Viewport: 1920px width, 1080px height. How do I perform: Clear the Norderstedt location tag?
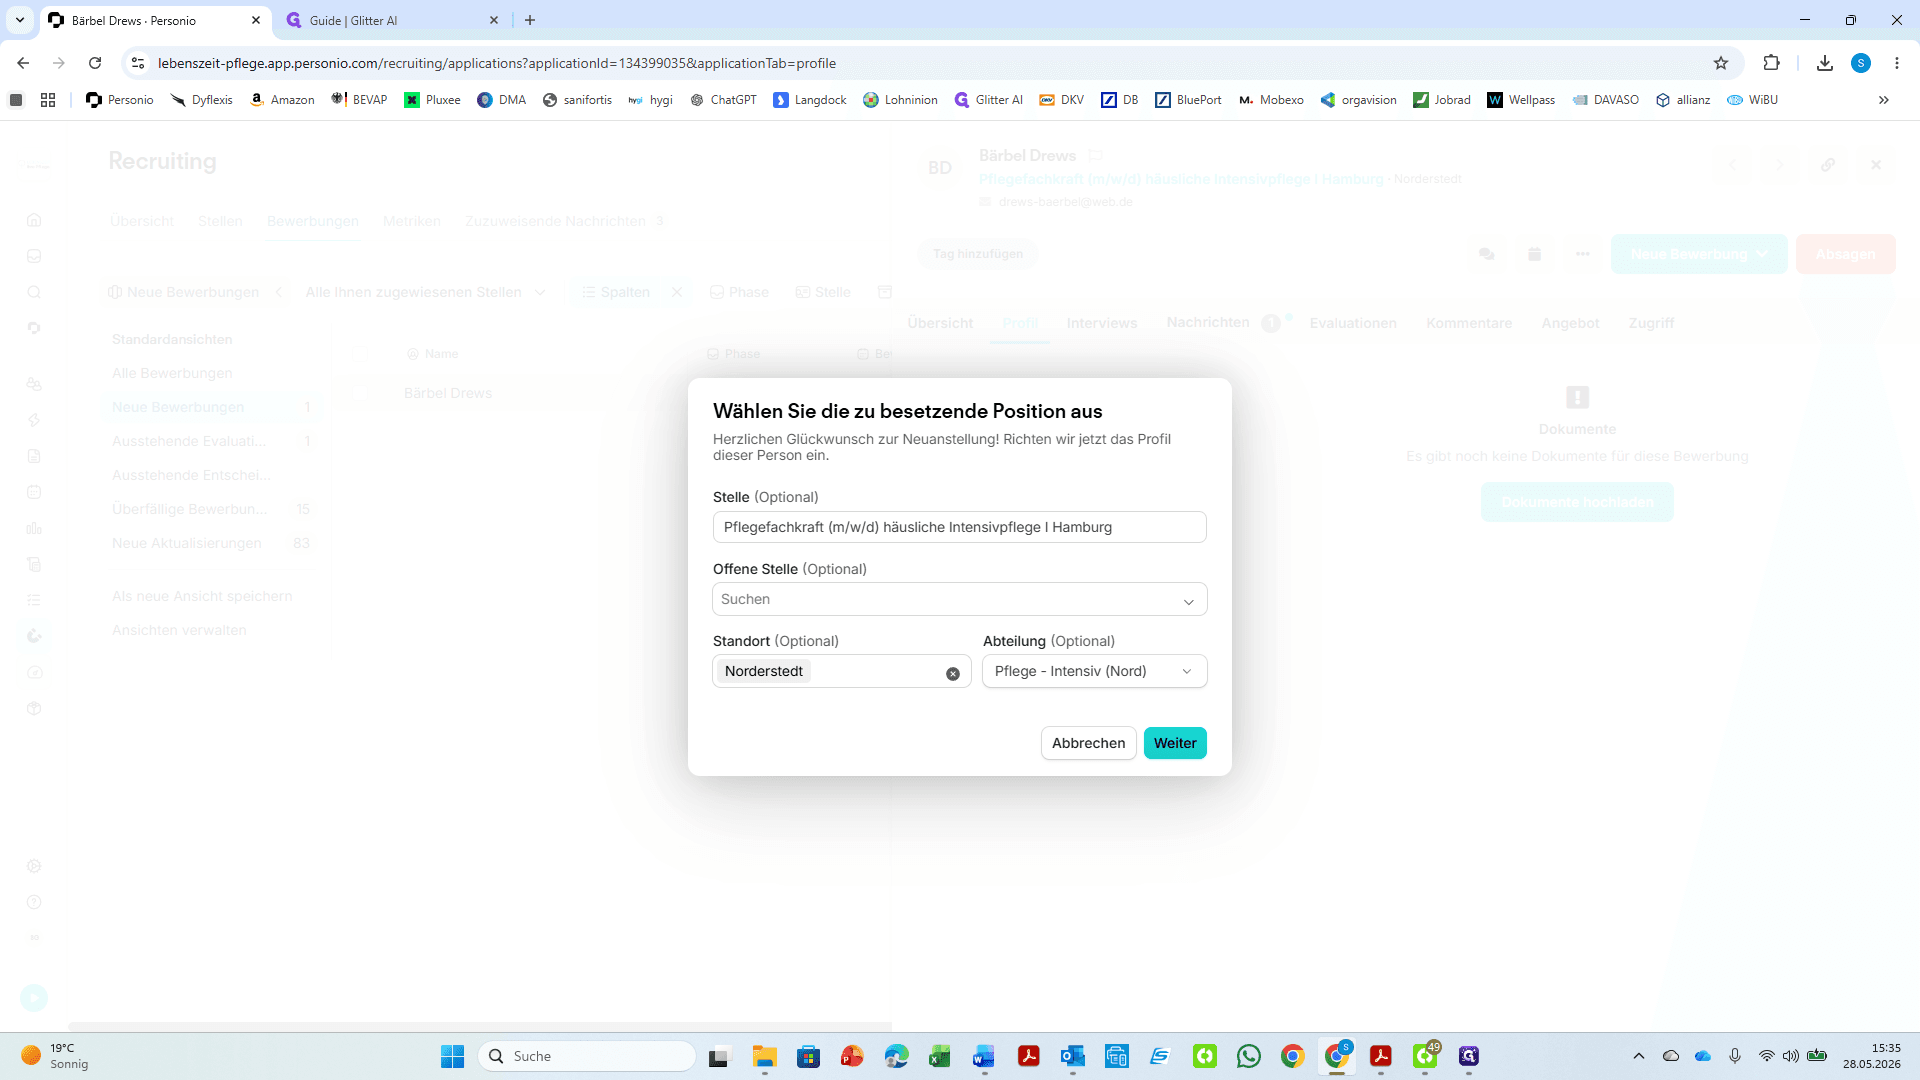[x=953, y=674]
